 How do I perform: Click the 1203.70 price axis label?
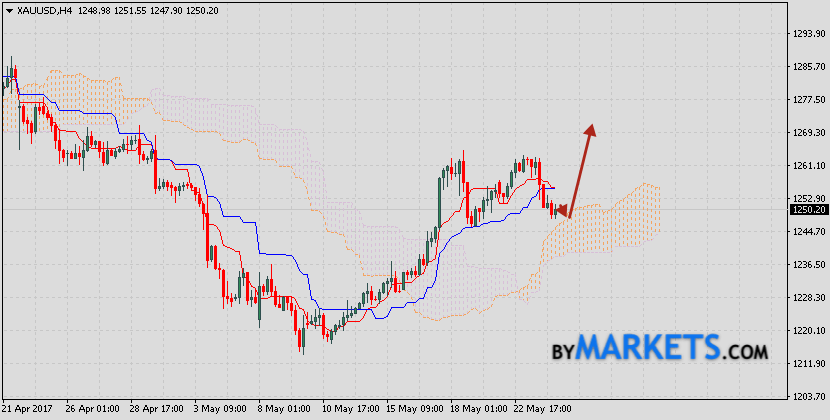tap(807, 396)
